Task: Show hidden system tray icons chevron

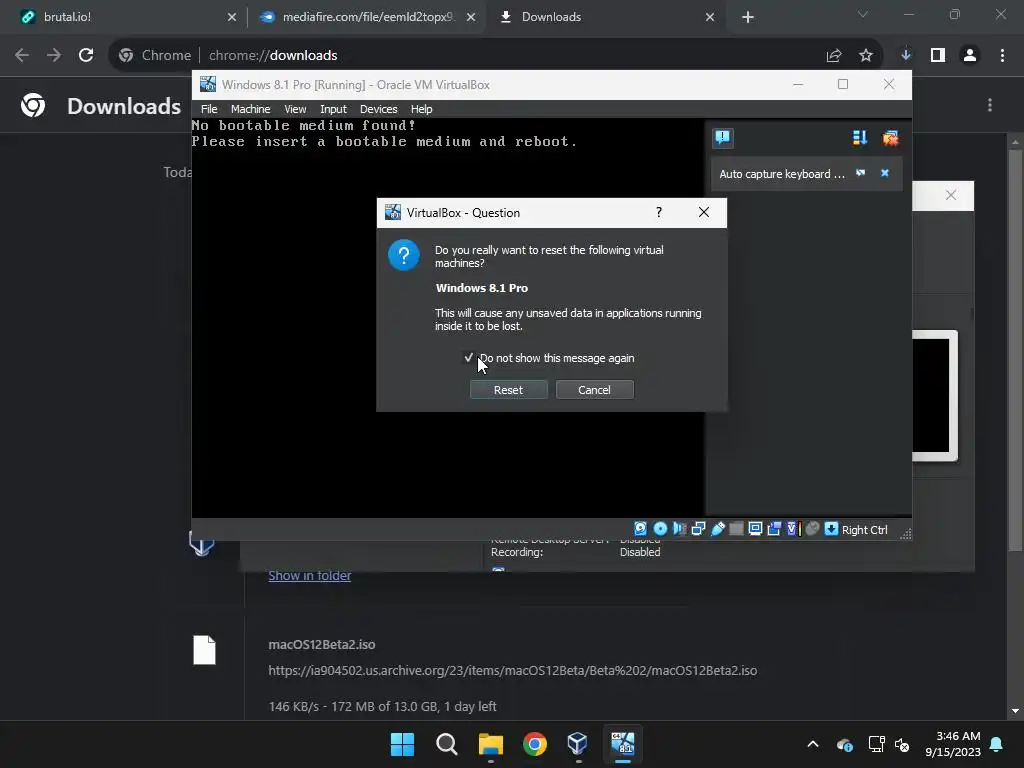Action: pos(813,744)
